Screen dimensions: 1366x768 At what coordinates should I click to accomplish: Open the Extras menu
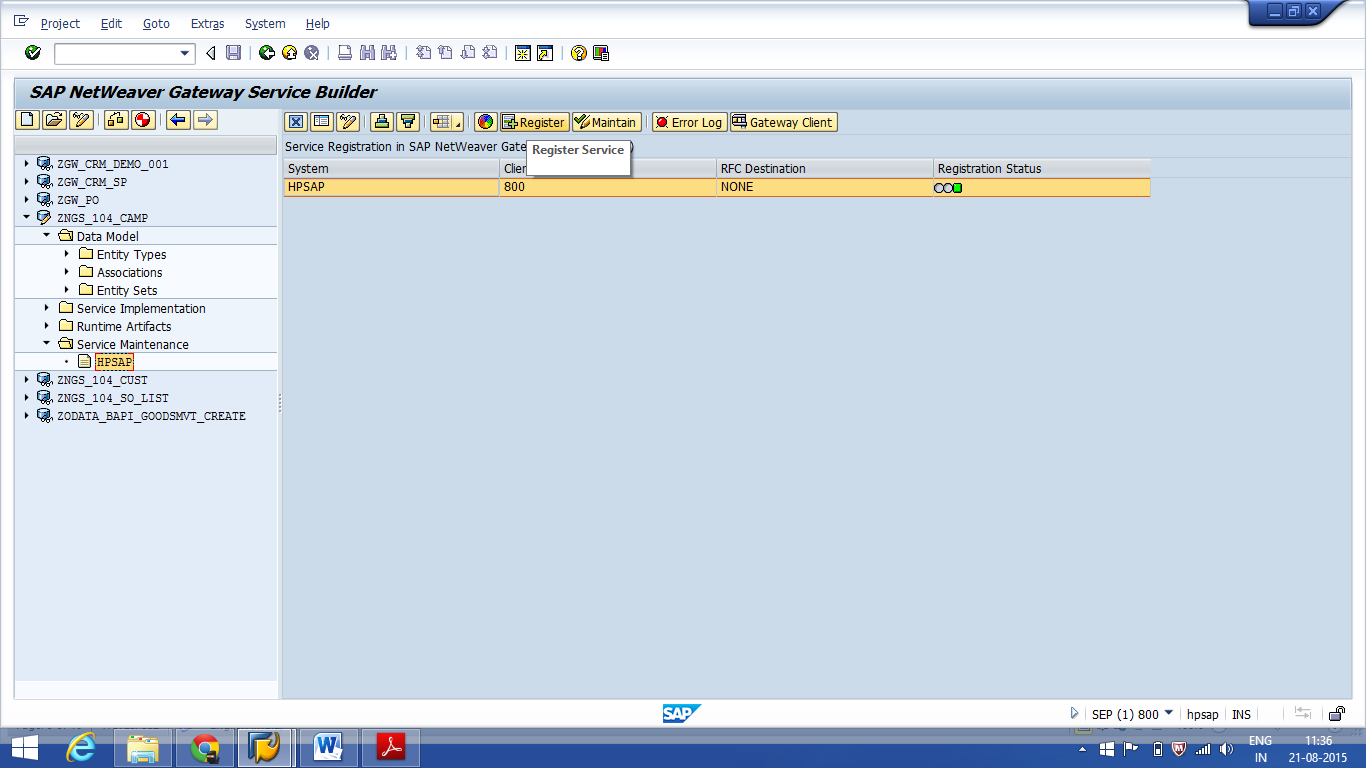coord(207,23)
